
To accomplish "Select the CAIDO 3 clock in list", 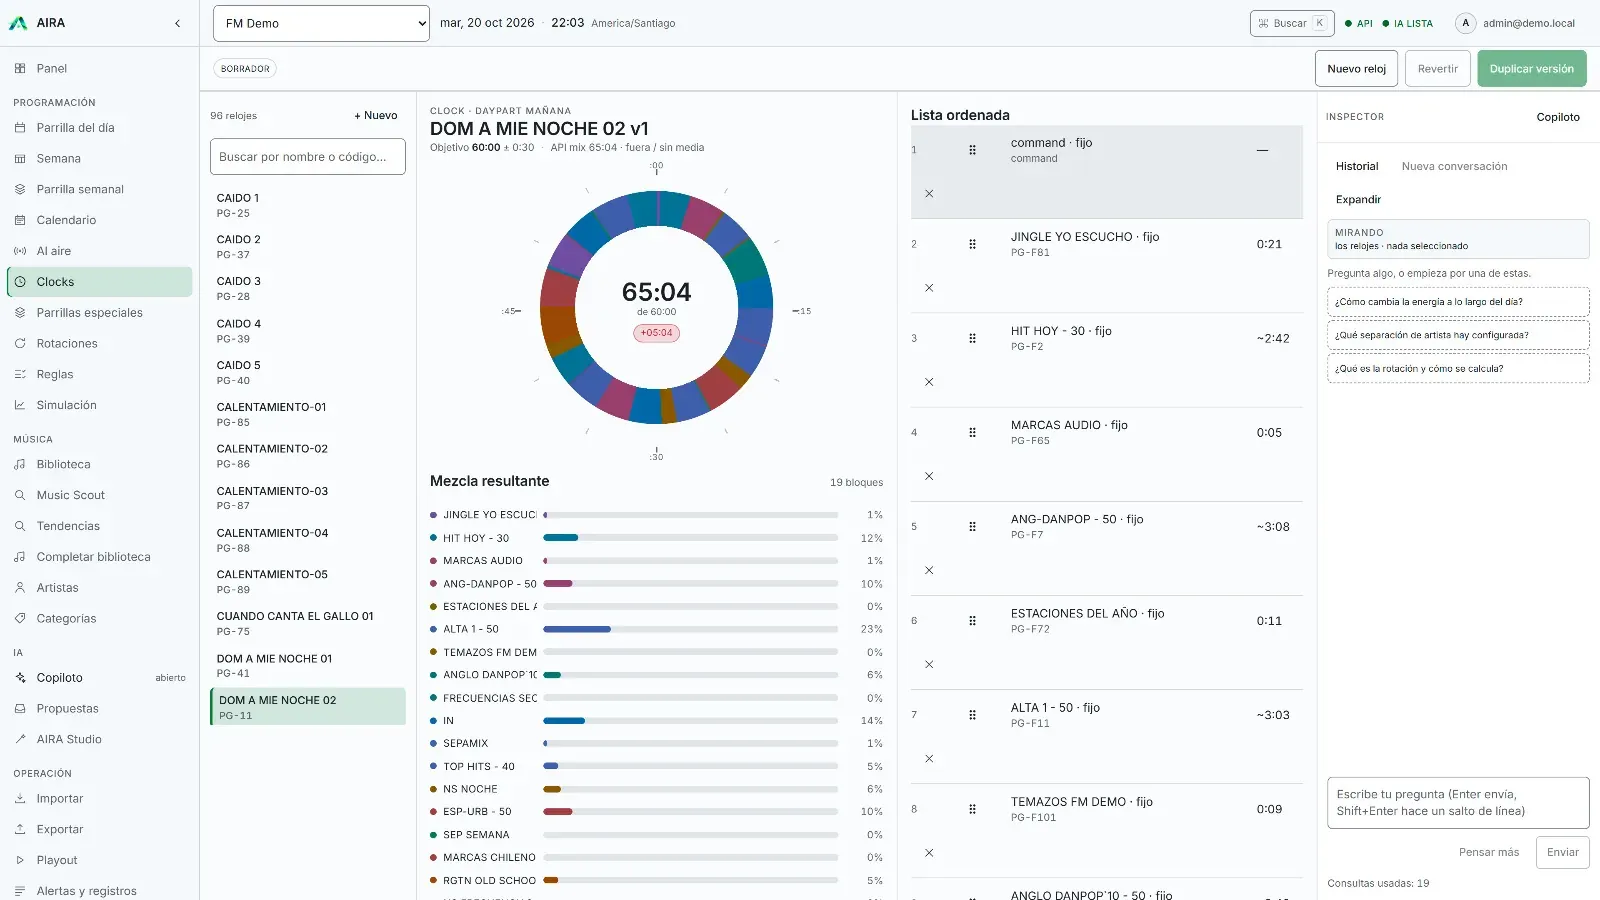I will pos(308,289).
